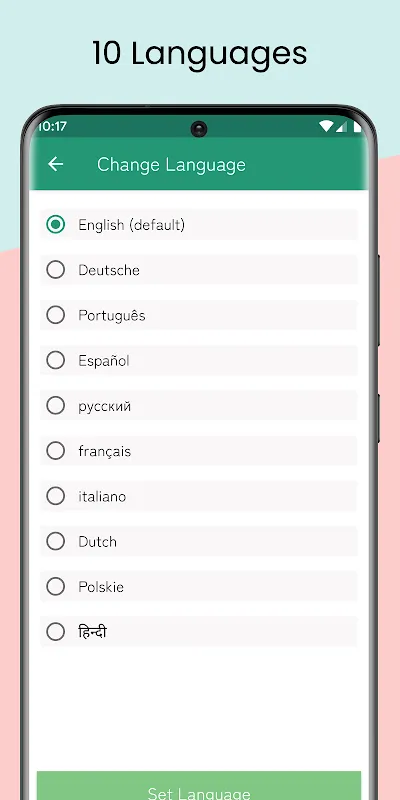This screenshot has height=800, width=400.
Task: Select the Deutsche radio button
Action: click(x=56, y=270)
